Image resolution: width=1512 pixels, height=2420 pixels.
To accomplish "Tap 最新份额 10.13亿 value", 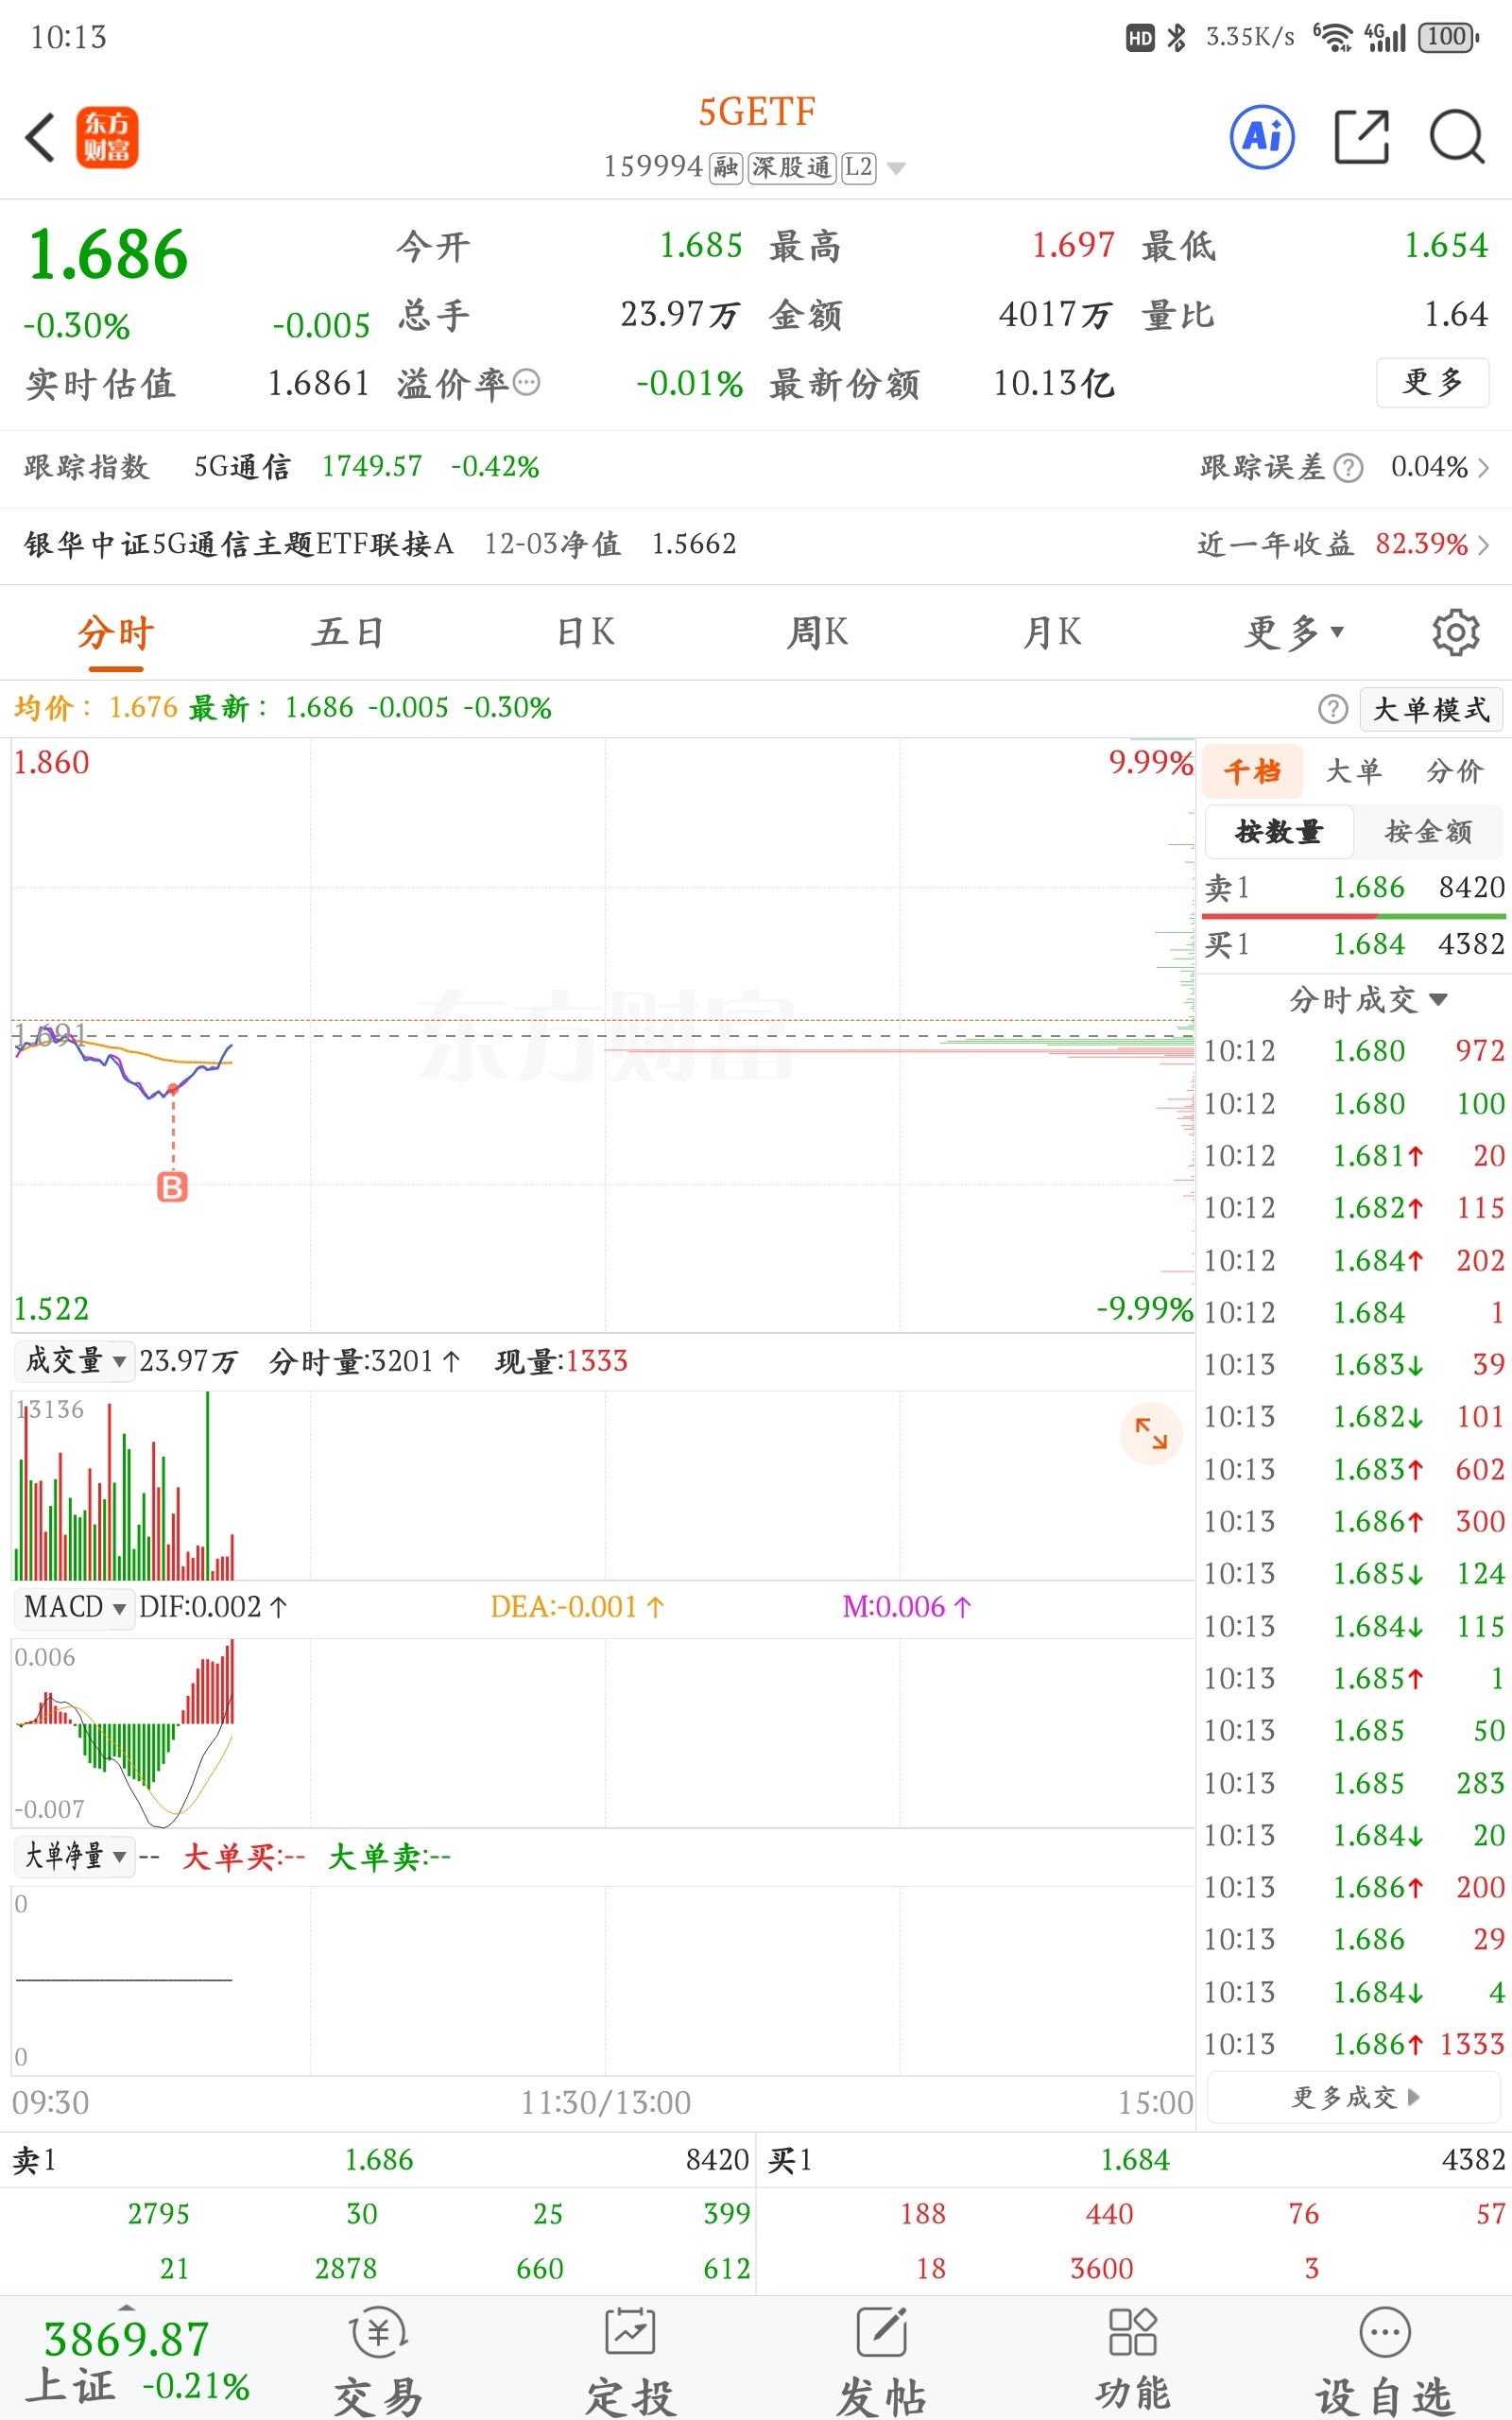I will (x=1054, y=383).
